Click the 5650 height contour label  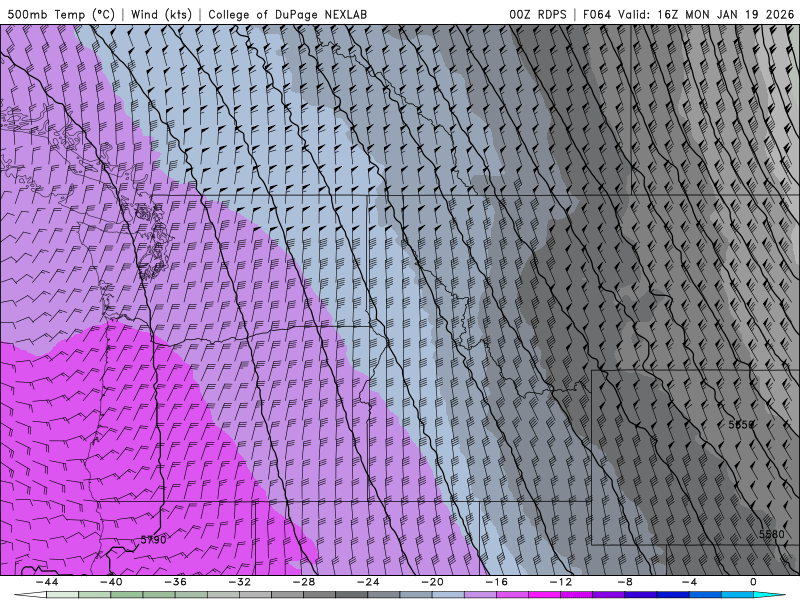(x=741, y=424)
